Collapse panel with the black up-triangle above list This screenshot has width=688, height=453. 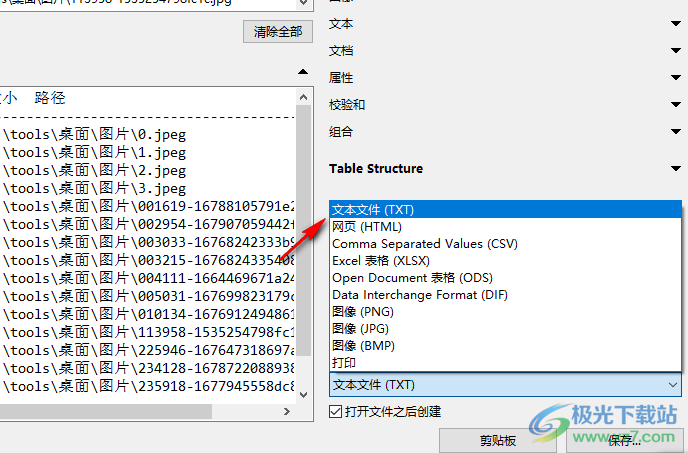tap(303, 72)
